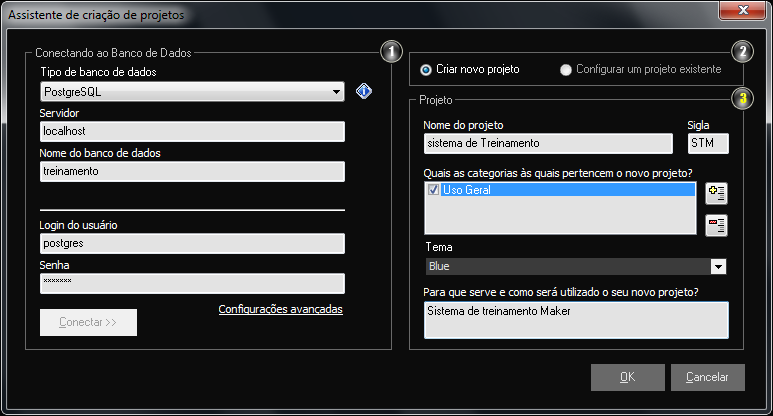Screen dimensions: 773x416
Task: Select the Criar novo projeto radio button
Action: (x=426, y=70)
